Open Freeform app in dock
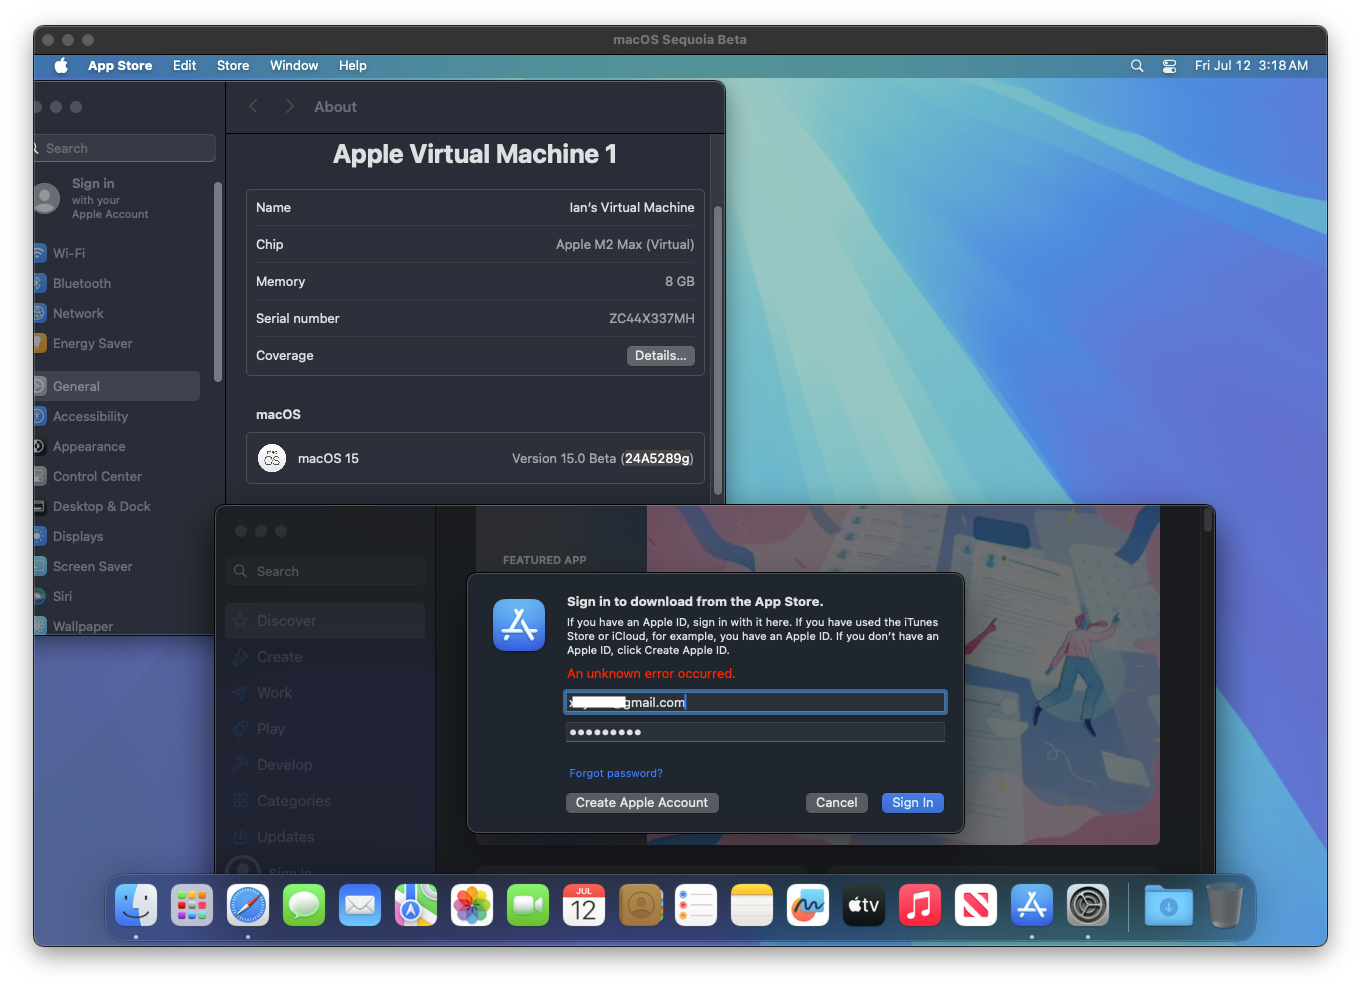 [x=808, y=906]
